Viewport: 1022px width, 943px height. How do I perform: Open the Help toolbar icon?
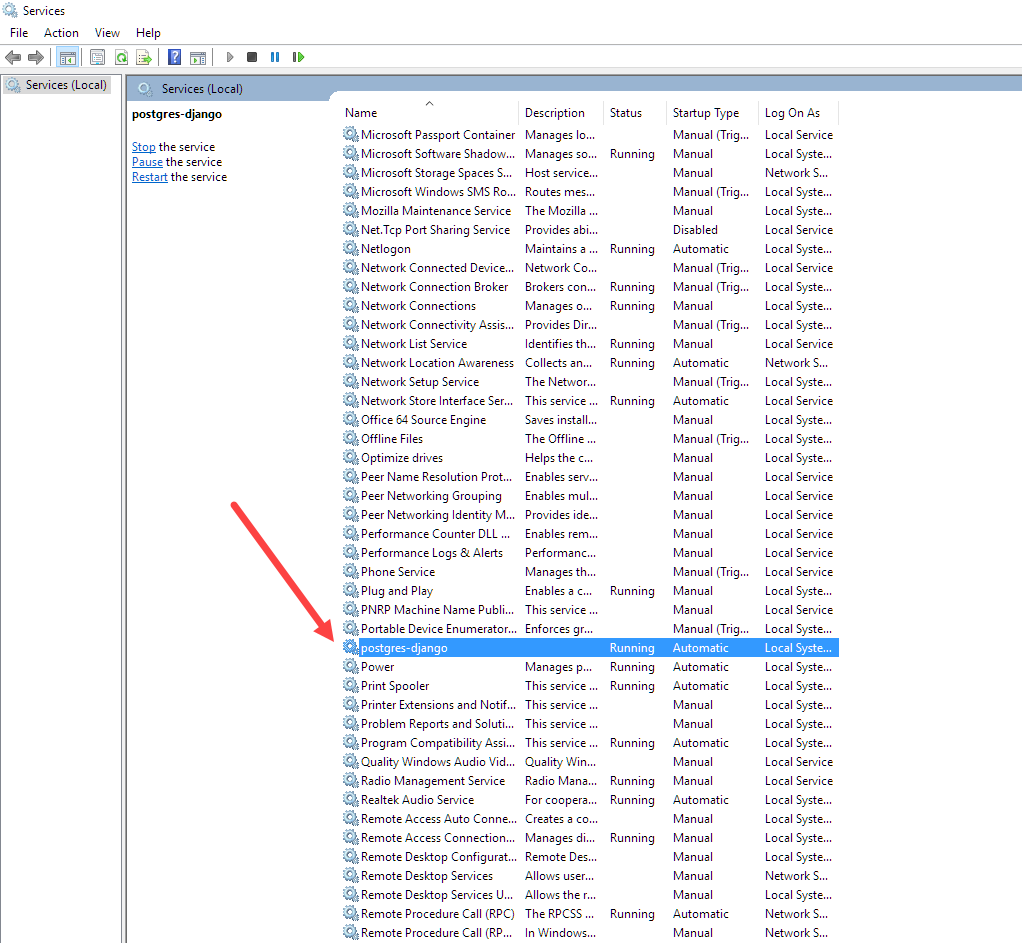coord(175,57)
